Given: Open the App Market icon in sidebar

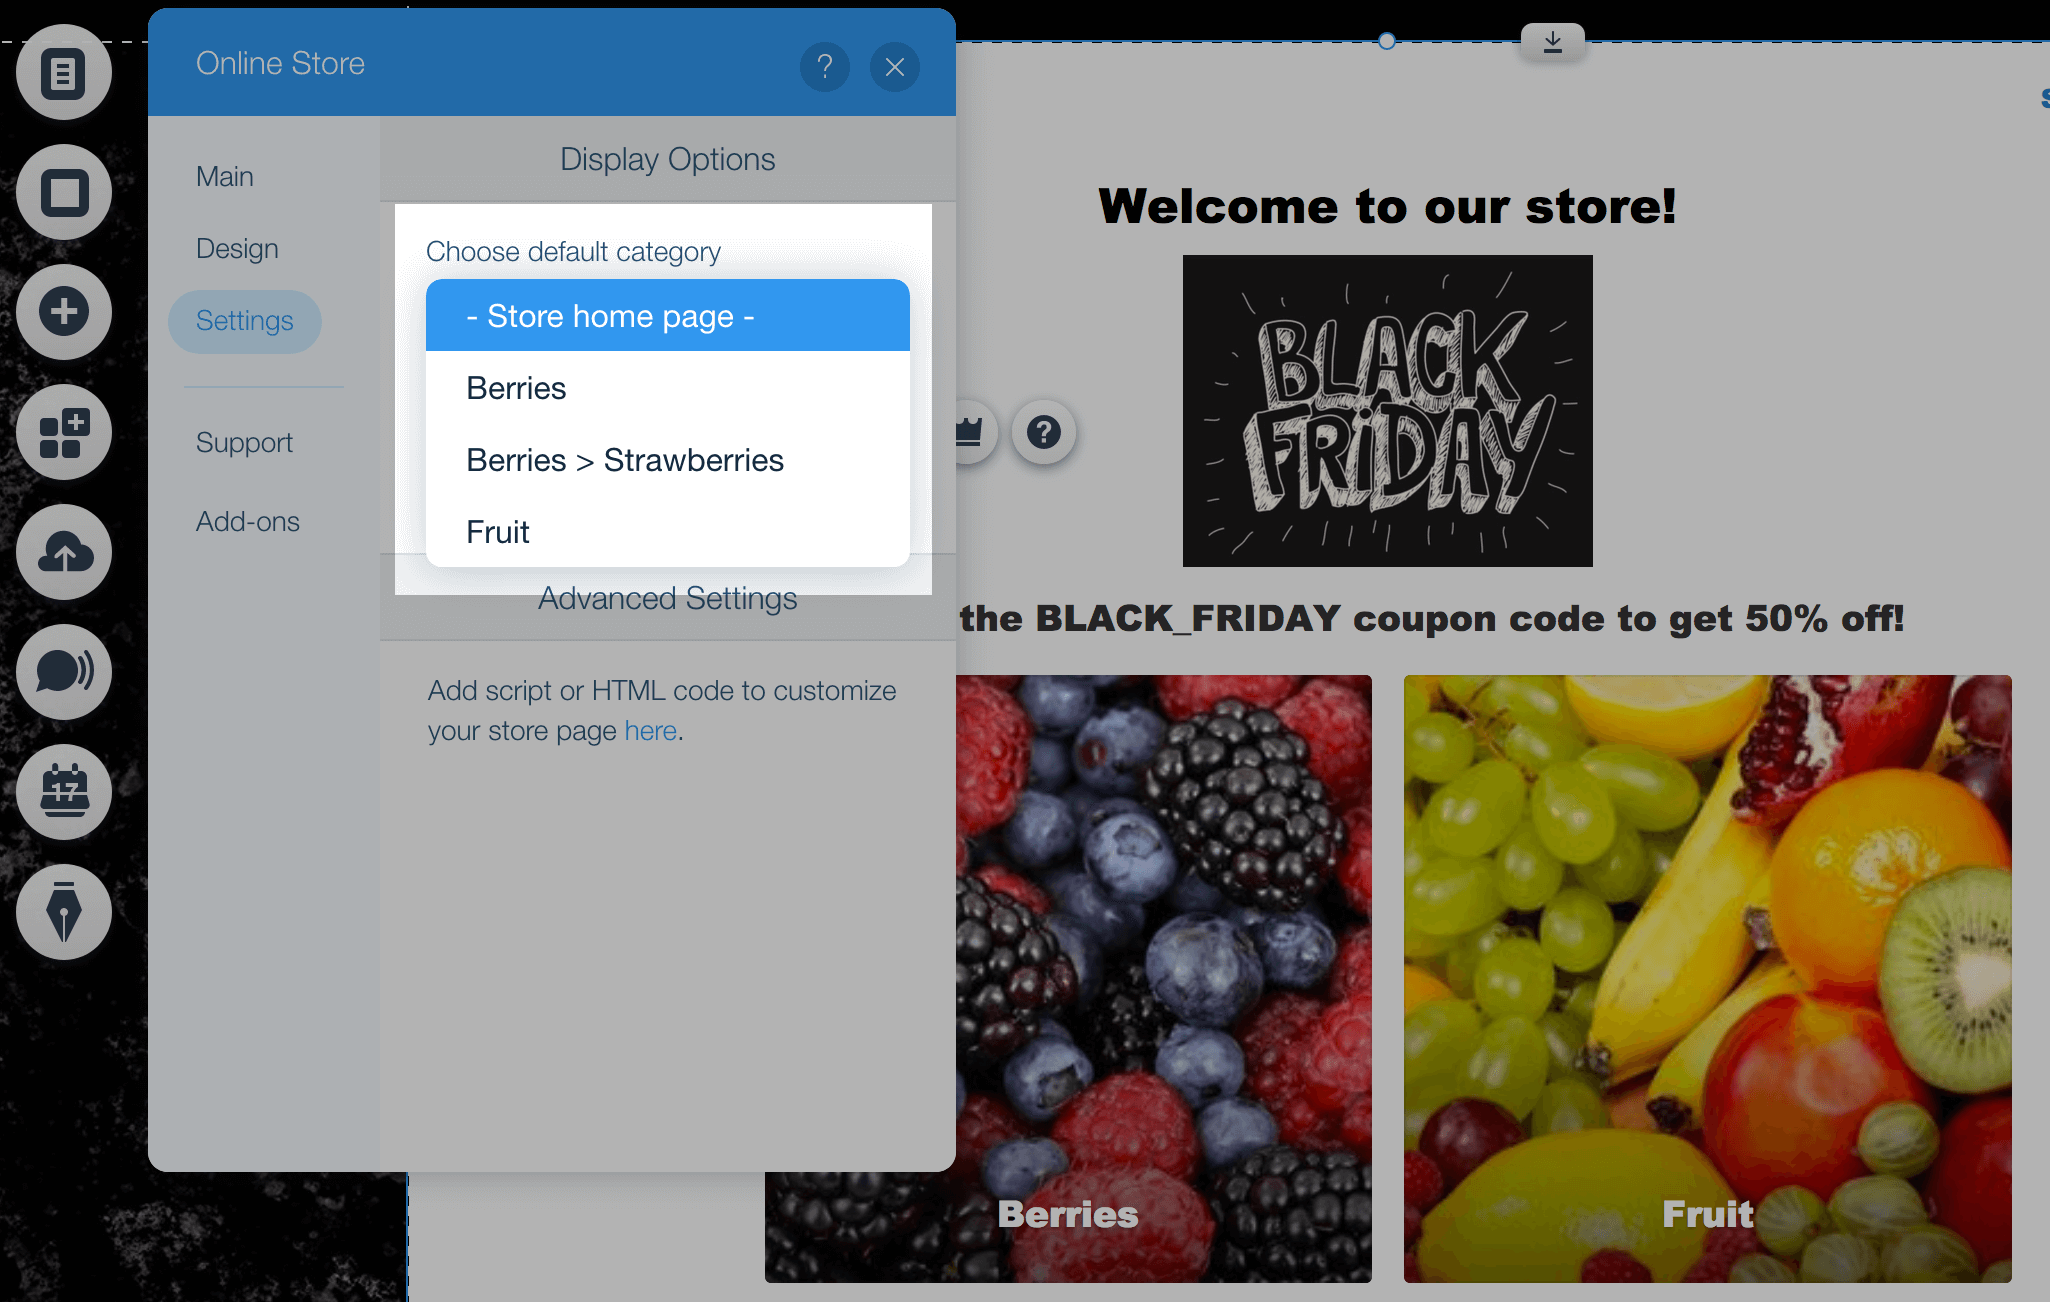Looking at the screenshot, I should (x=64, y=432).
